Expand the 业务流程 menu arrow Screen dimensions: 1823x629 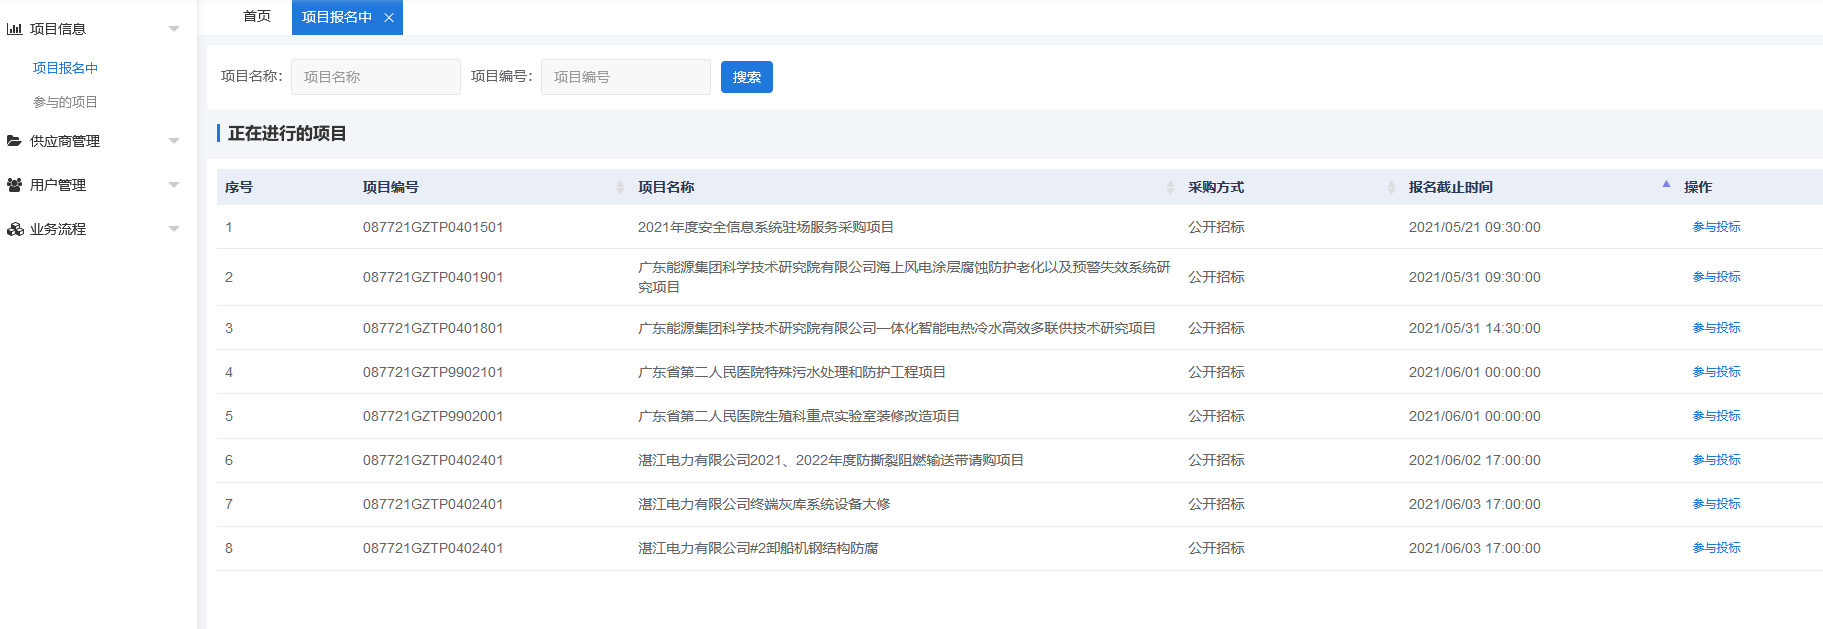[174, 229]
